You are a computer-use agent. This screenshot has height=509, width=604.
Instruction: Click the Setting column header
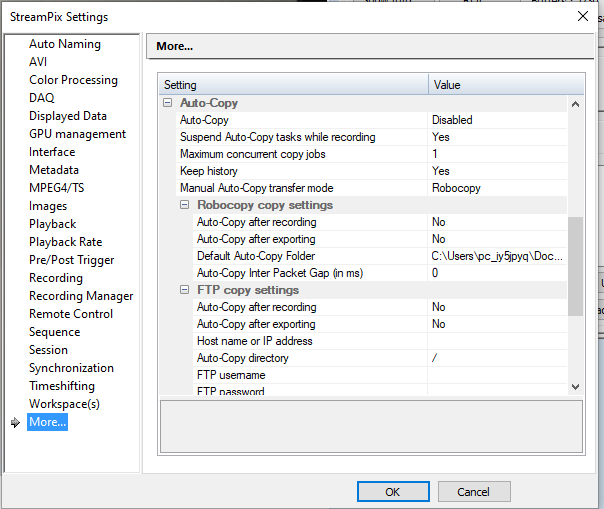(x=293, y=85)
